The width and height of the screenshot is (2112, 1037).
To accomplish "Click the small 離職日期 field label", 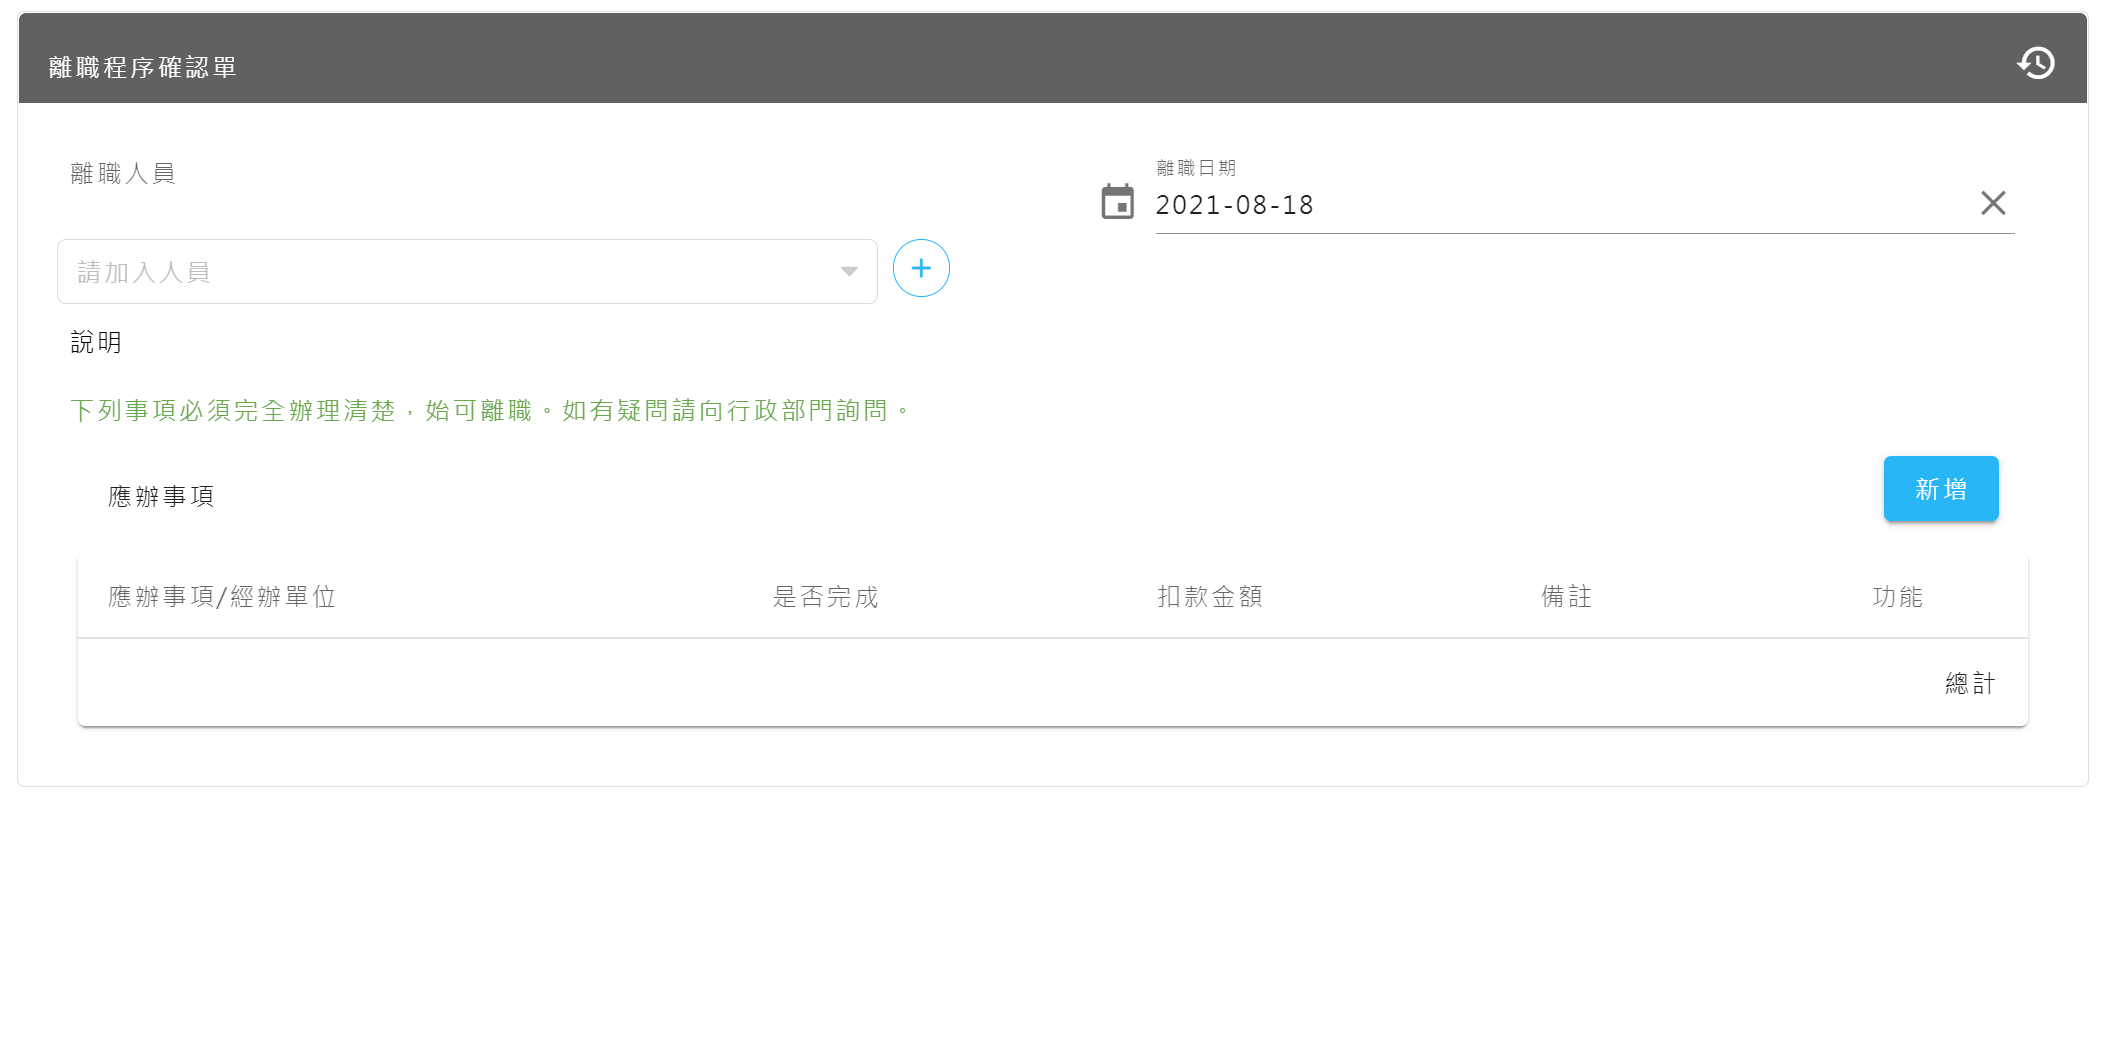I will (x=1196, y=168).
